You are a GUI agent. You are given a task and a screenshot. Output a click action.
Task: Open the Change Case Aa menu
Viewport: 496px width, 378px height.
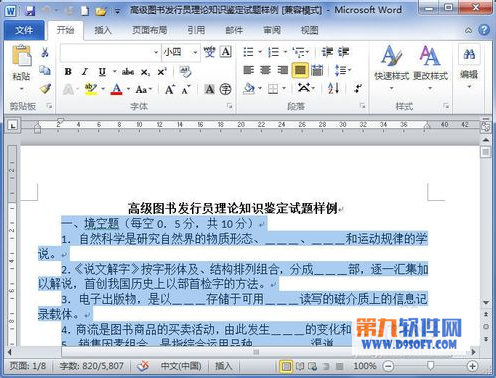[x=143, y=89]
